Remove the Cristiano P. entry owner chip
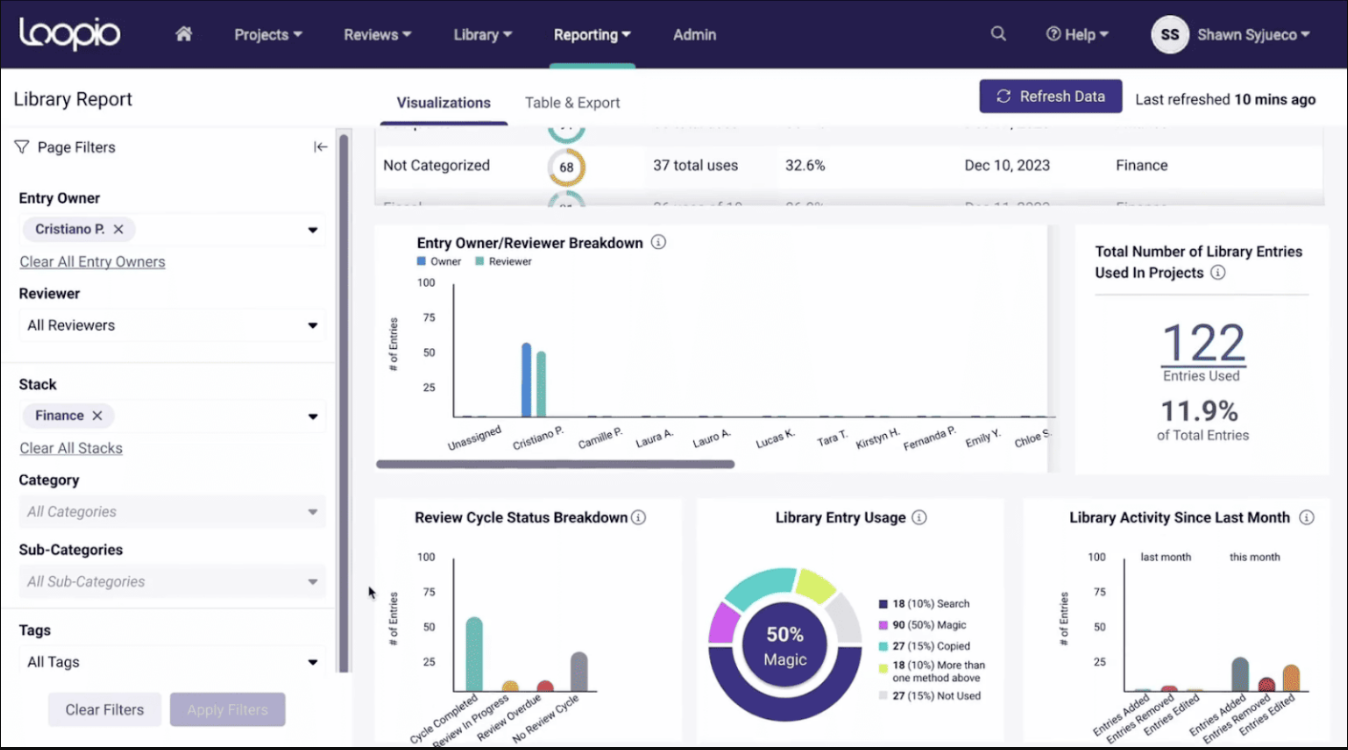This screenshot has width=1348, height=750. coord(118,229)
